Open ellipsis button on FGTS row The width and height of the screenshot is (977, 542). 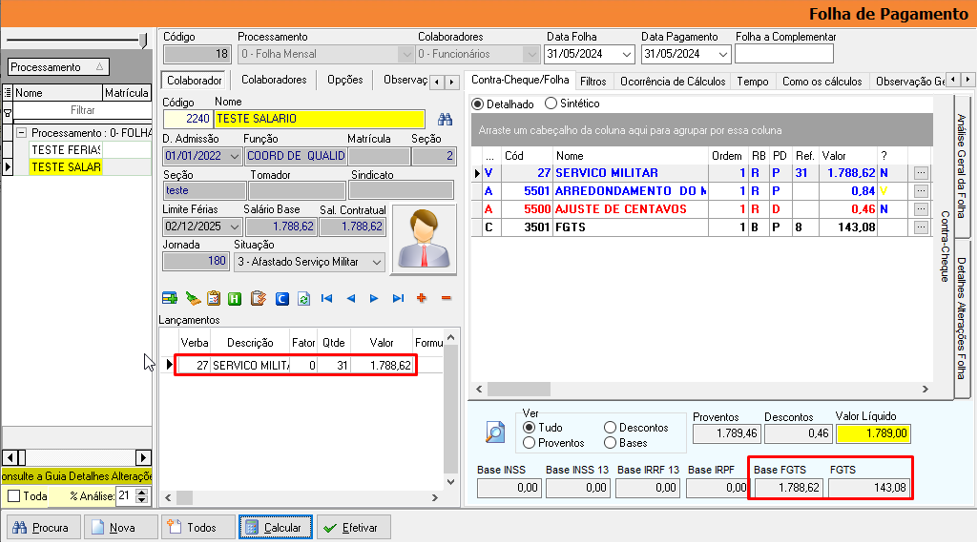click(921, 227)
